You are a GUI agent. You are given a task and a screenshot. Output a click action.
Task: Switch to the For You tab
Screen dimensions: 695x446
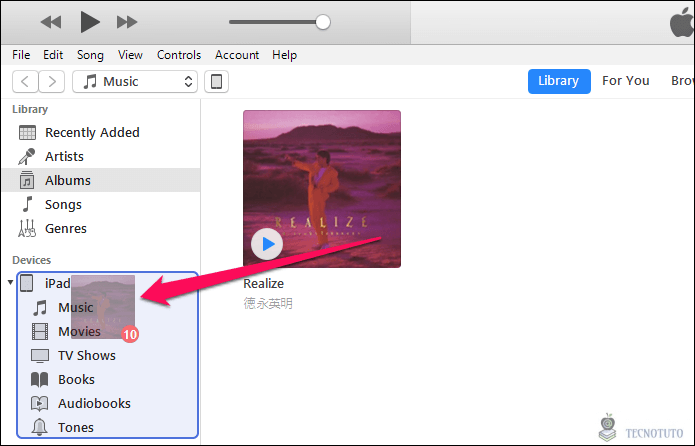pos(625,81)
